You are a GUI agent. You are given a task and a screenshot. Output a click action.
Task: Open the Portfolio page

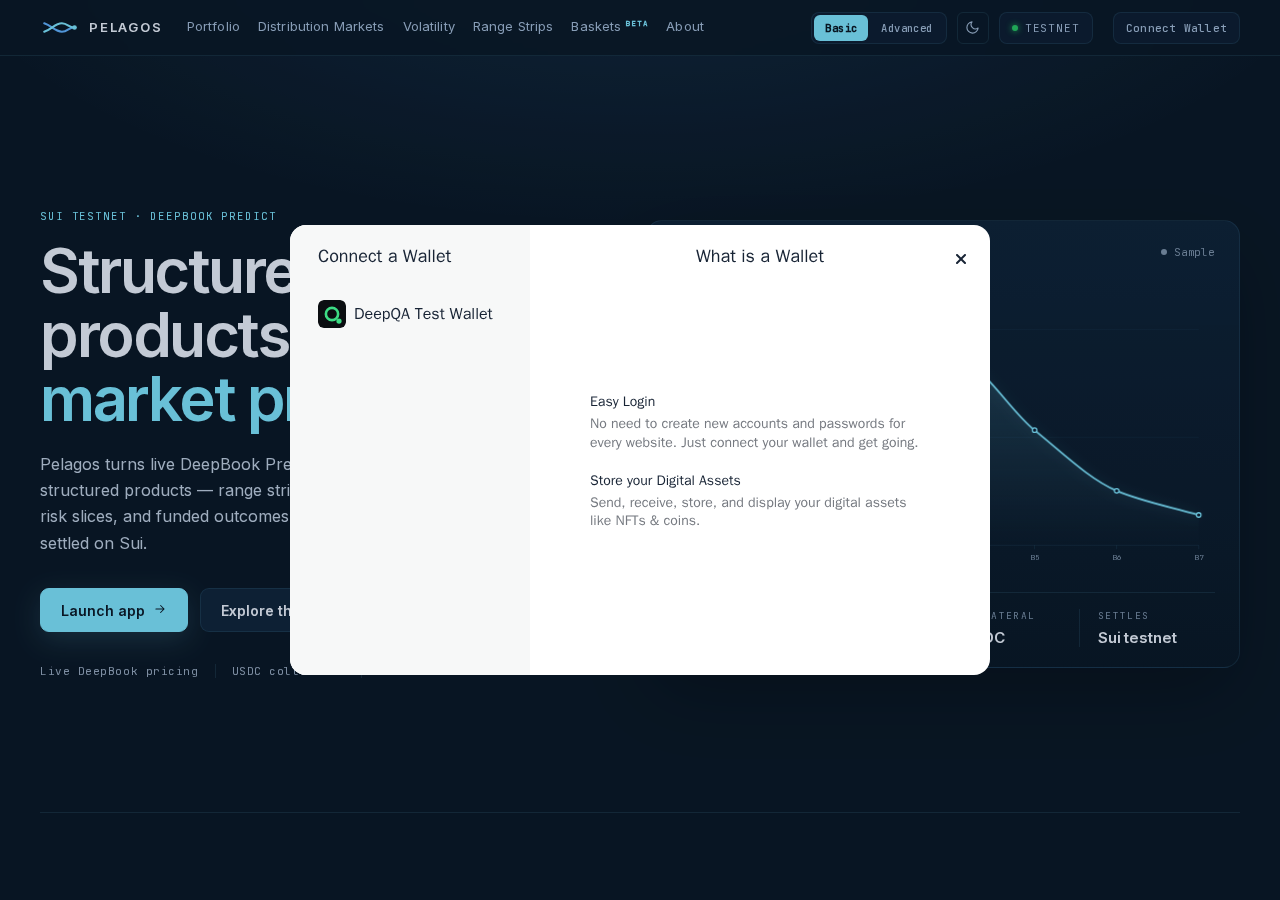click(213, 27)
